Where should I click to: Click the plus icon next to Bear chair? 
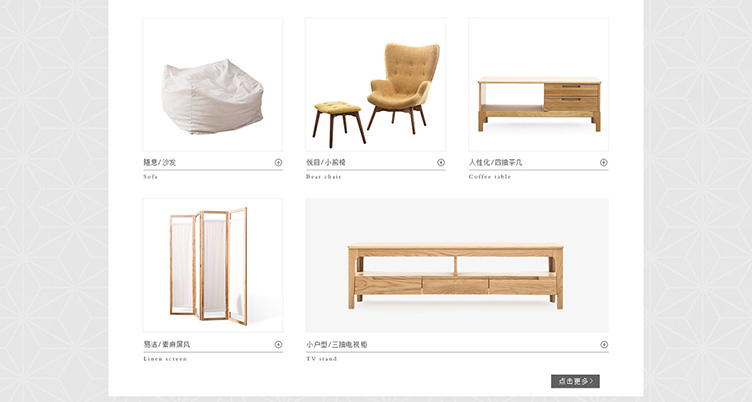click(441, 163)
